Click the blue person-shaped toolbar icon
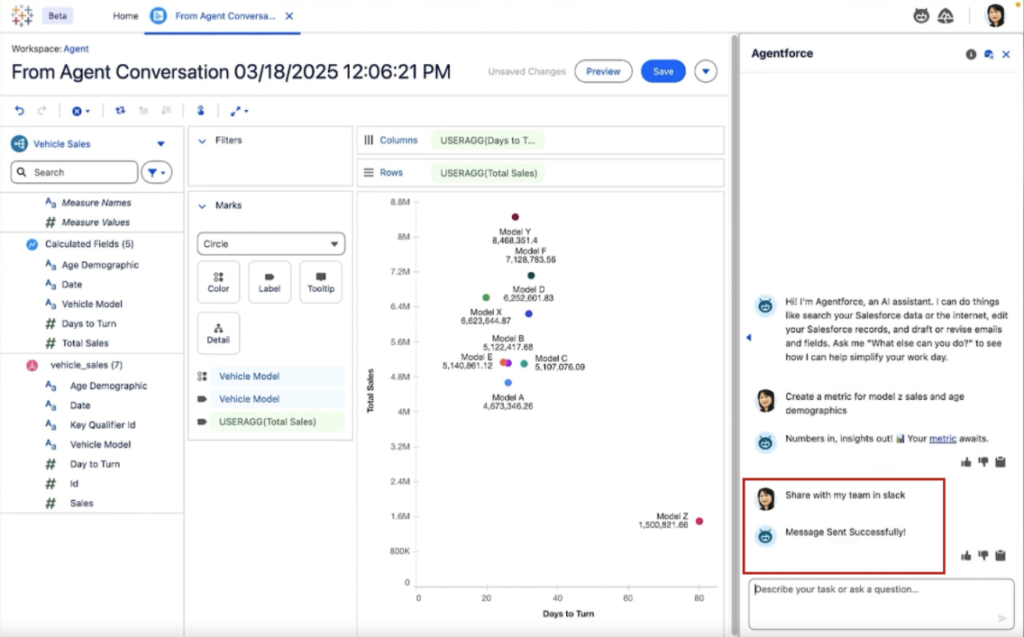This screenshot has height=637, width=1024. pos(200,111)
